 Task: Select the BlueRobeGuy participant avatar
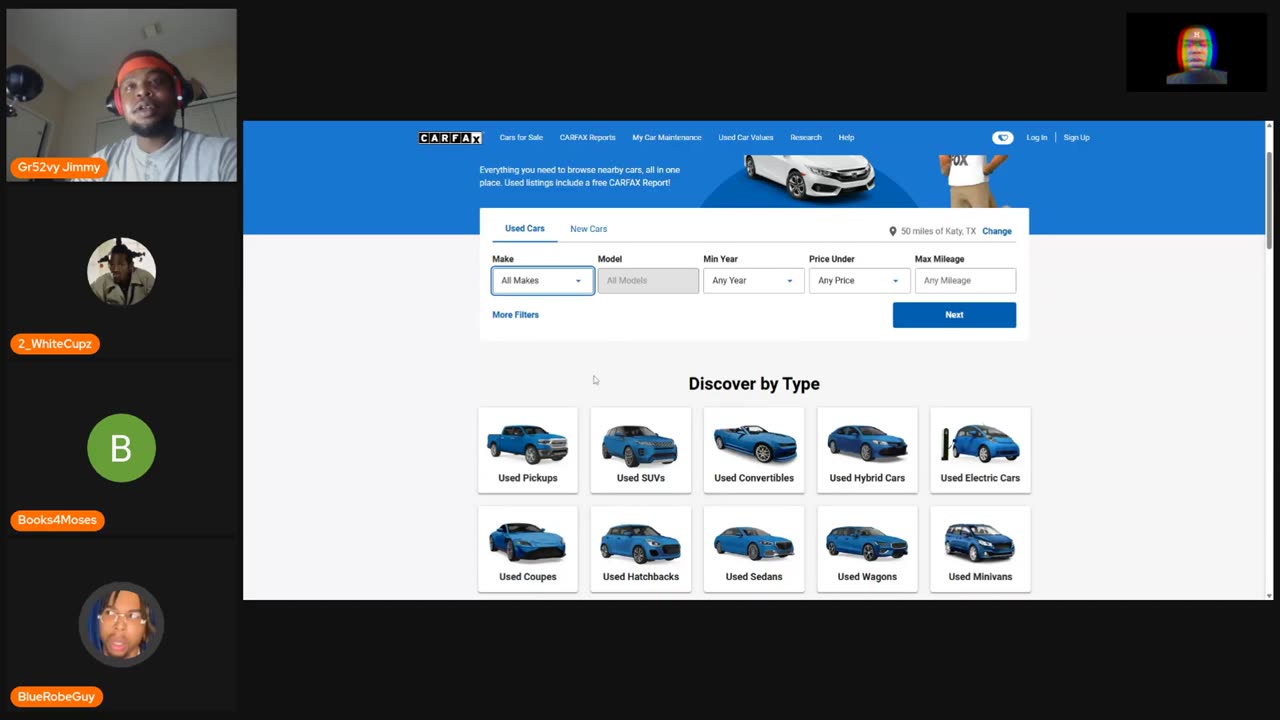121,624
